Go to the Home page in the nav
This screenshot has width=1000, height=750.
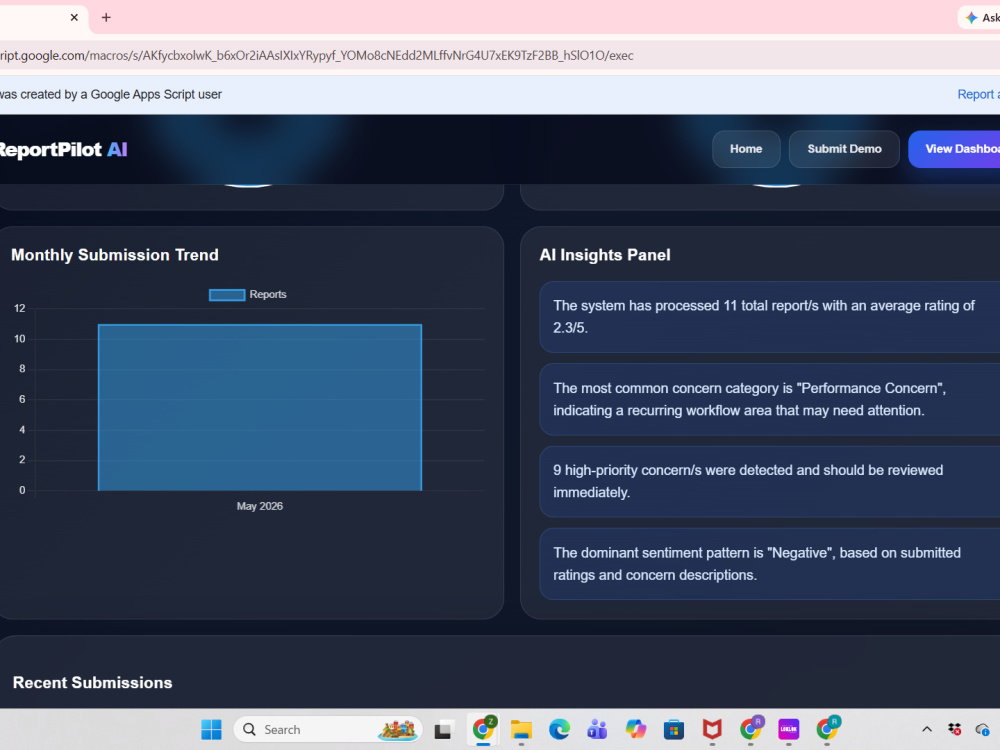(746, 149)
